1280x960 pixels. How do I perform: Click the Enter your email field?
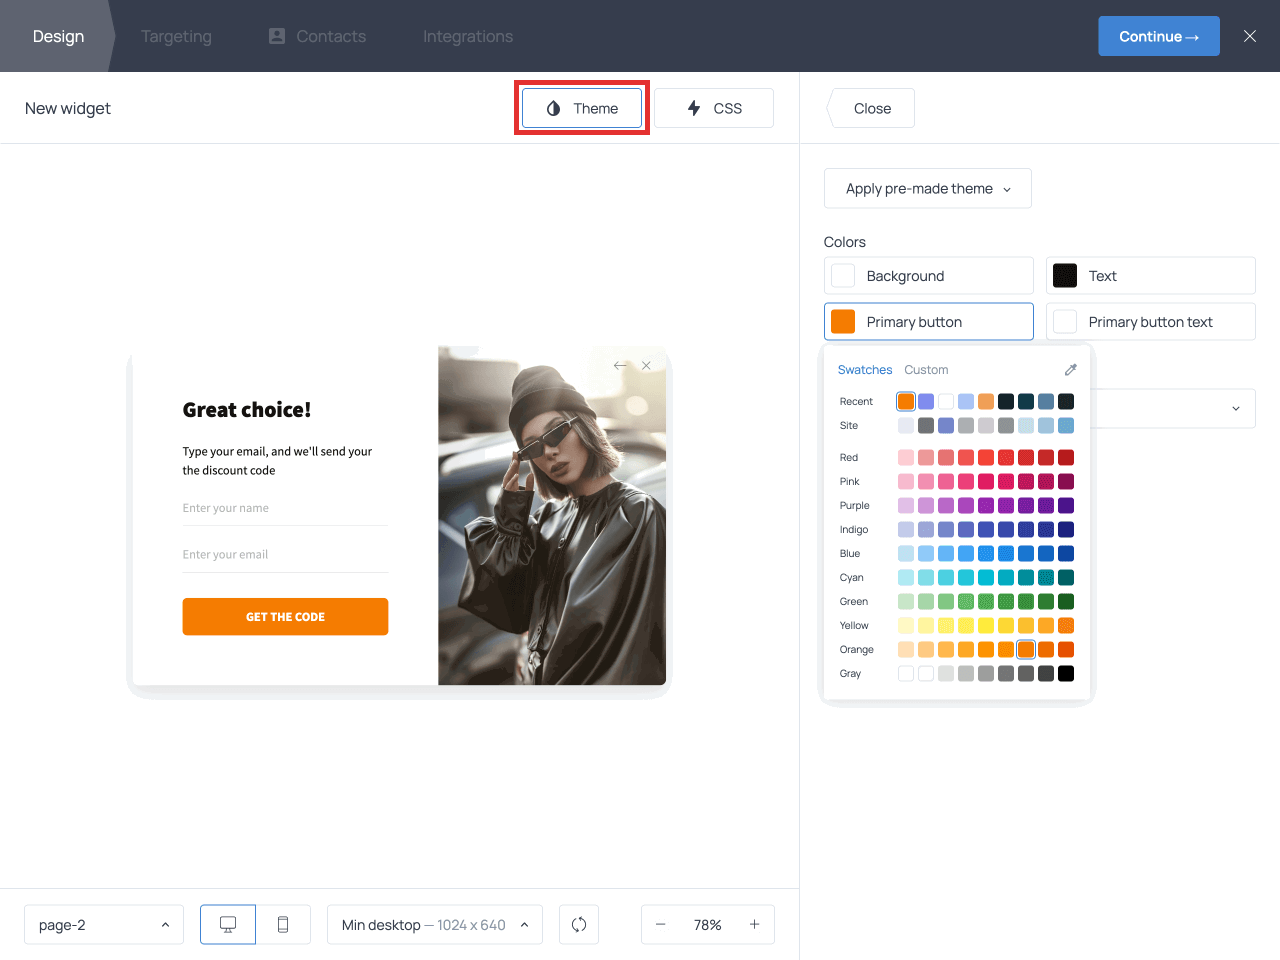pyautogui.click(x=285, y=555)
